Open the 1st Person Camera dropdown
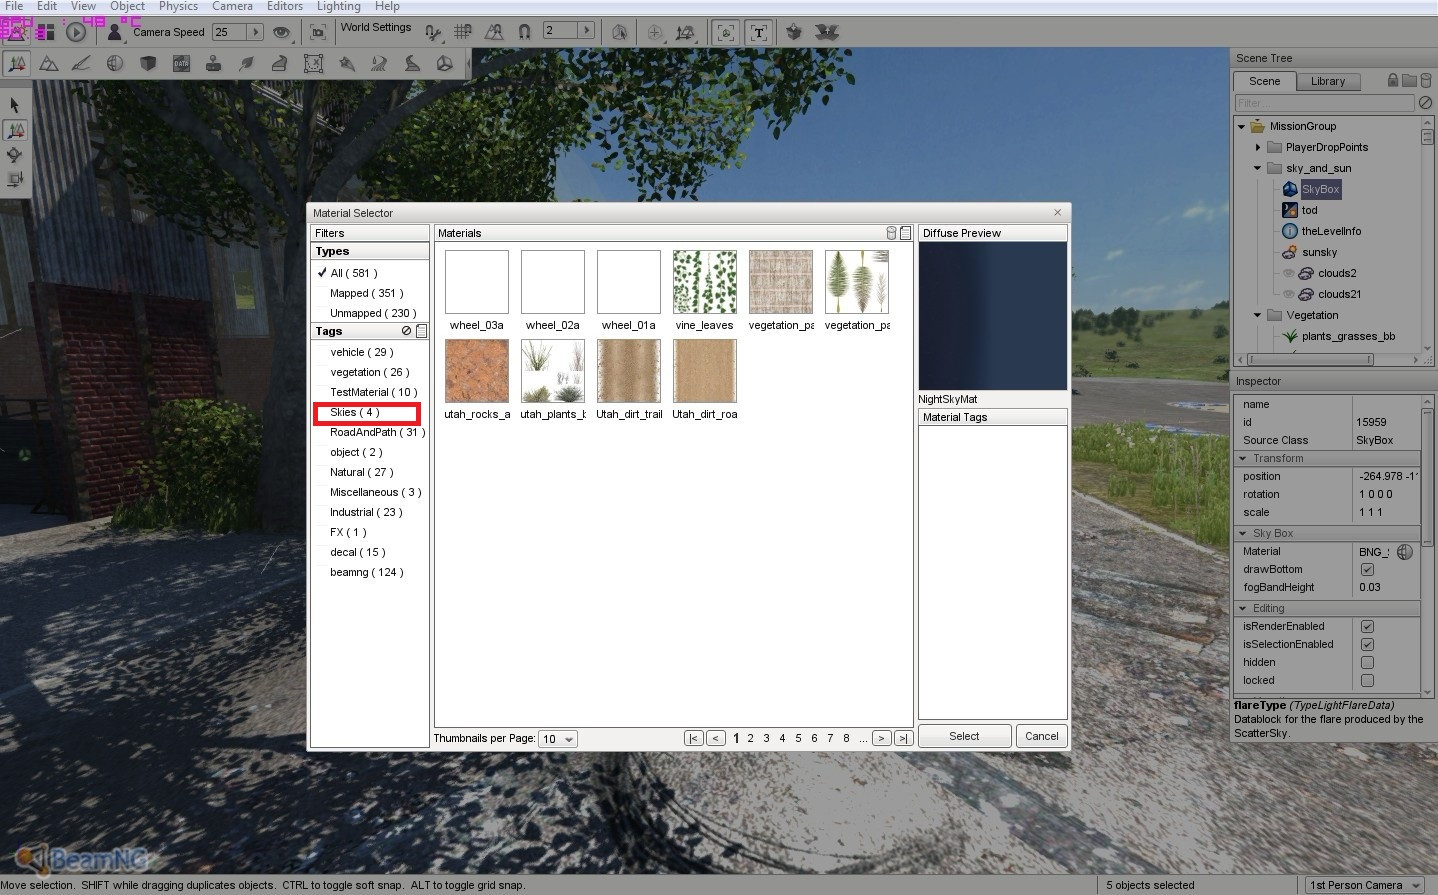 [x=1366, y=885]
